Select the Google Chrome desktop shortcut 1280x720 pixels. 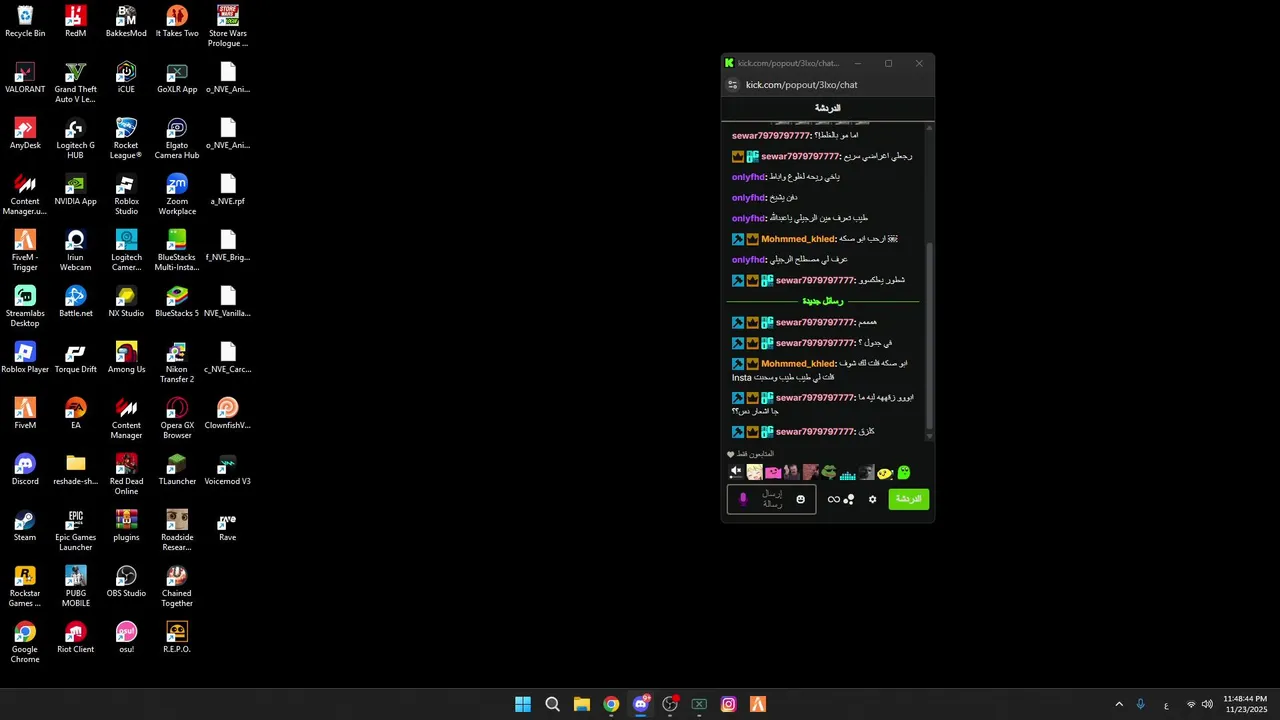[x=25, y=642]
